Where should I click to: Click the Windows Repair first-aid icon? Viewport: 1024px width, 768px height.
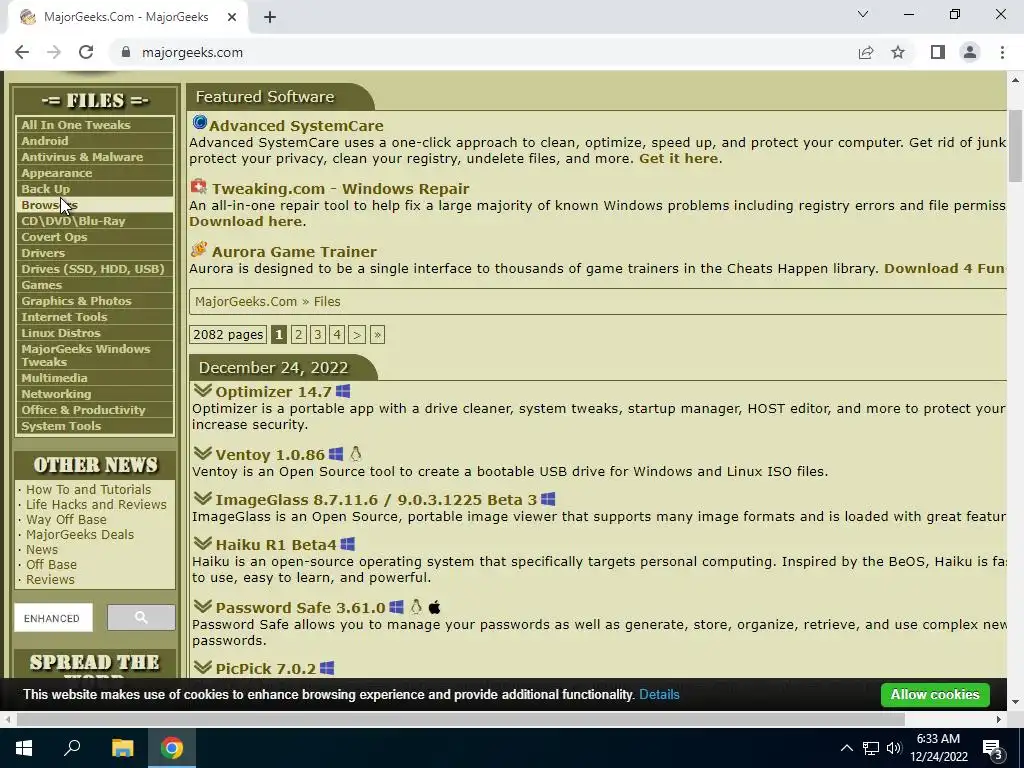point(199,187)
